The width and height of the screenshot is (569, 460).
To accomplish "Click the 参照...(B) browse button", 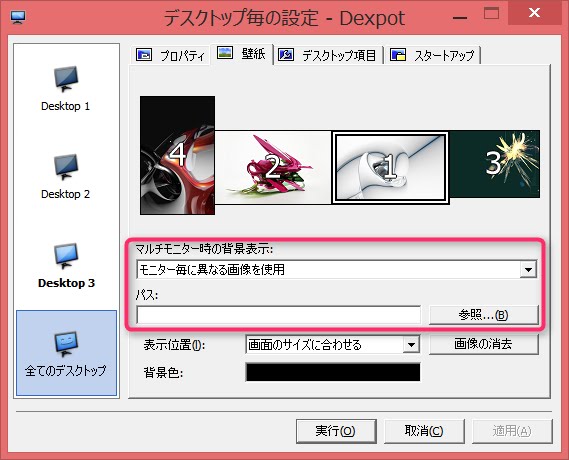I will click(x=483, y=315).
